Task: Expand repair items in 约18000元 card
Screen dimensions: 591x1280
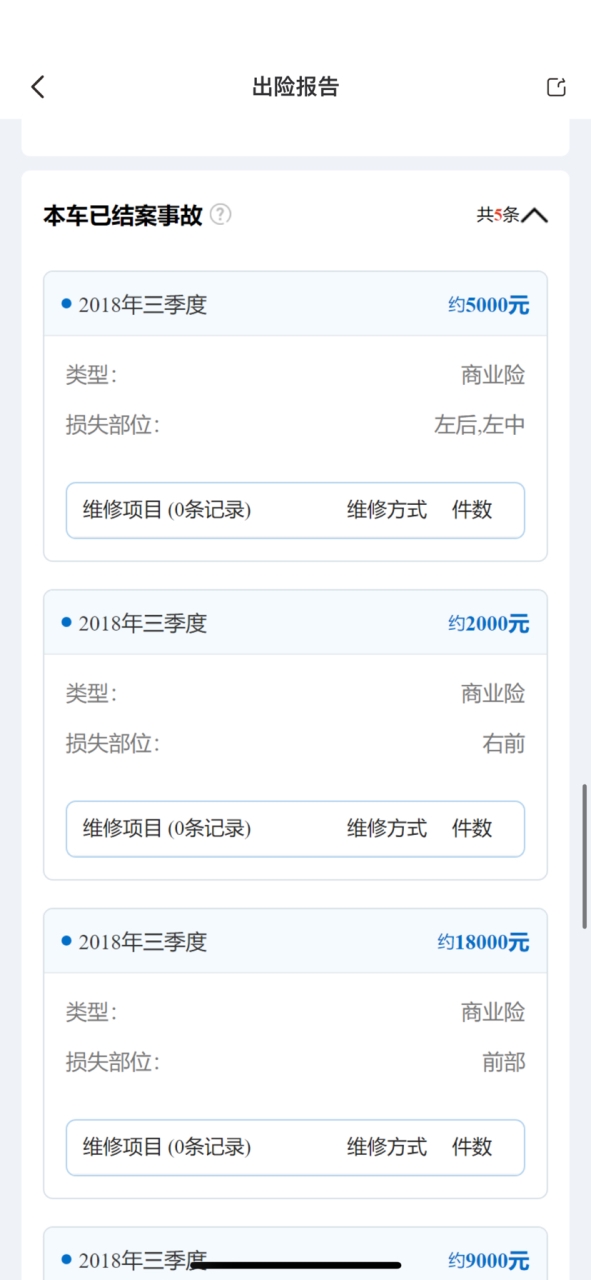Action: coord(295,1147)
